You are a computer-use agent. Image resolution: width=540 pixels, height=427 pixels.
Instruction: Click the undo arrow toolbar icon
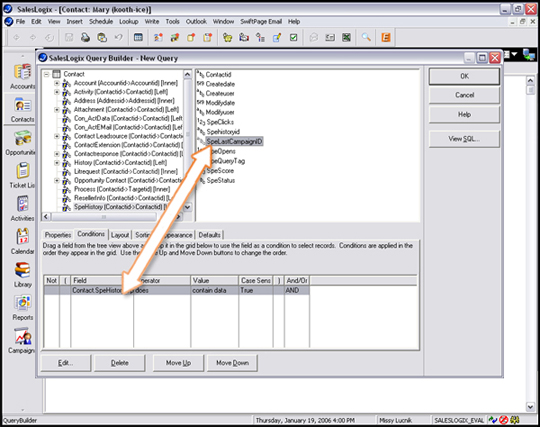[x=118, y=37]
